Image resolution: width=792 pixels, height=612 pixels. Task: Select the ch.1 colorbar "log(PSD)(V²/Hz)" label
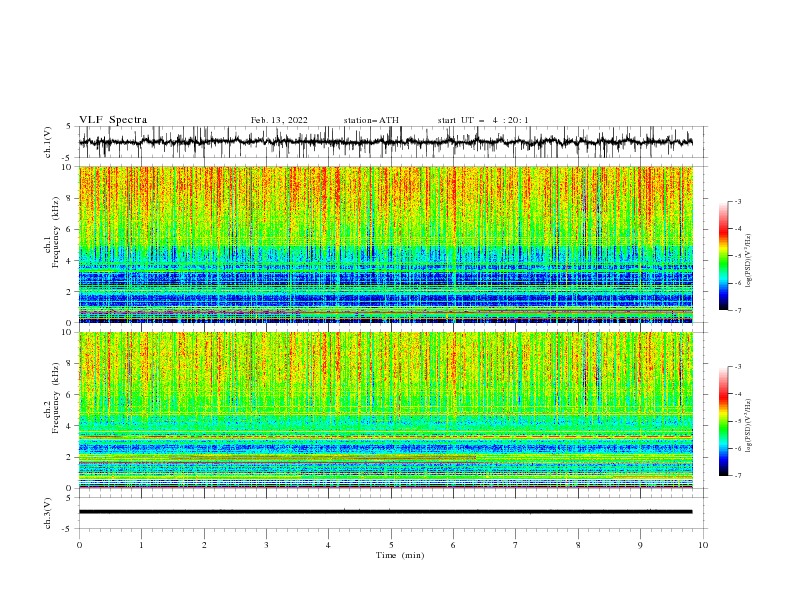click(748, 261)
